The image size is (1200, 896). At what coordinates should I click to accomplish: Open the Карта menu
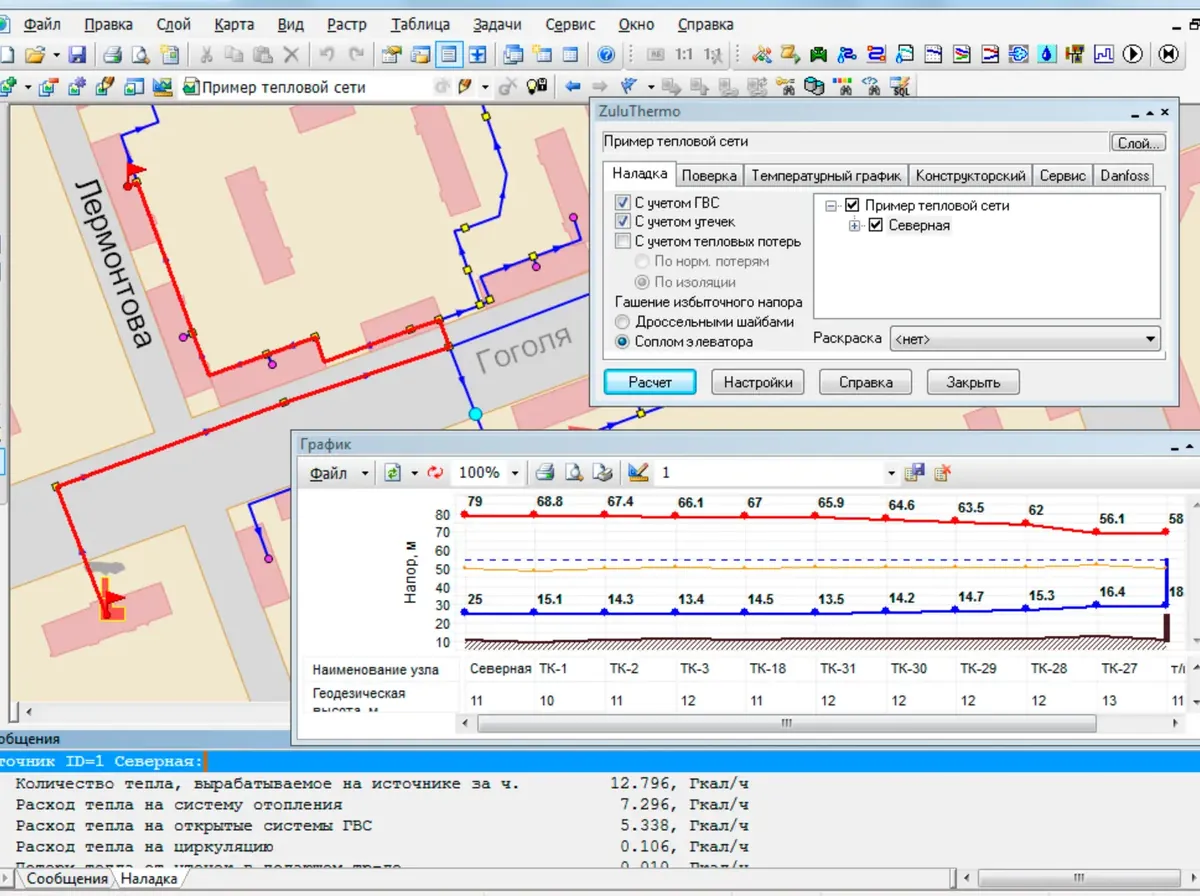pos(233,24)
